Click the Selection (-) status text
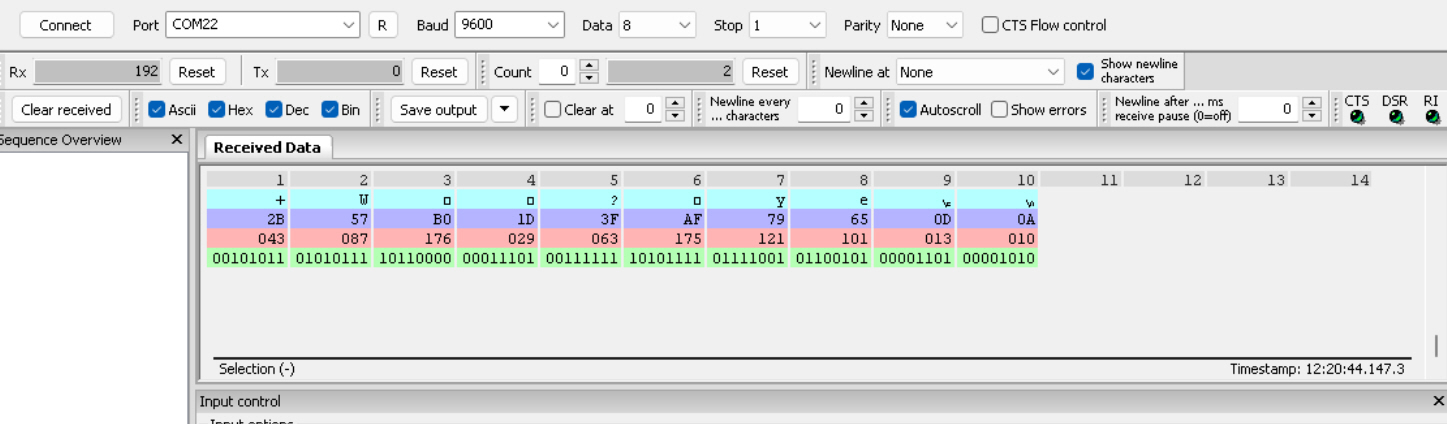Screen dimensions: 1447x424 pos(257,369)
